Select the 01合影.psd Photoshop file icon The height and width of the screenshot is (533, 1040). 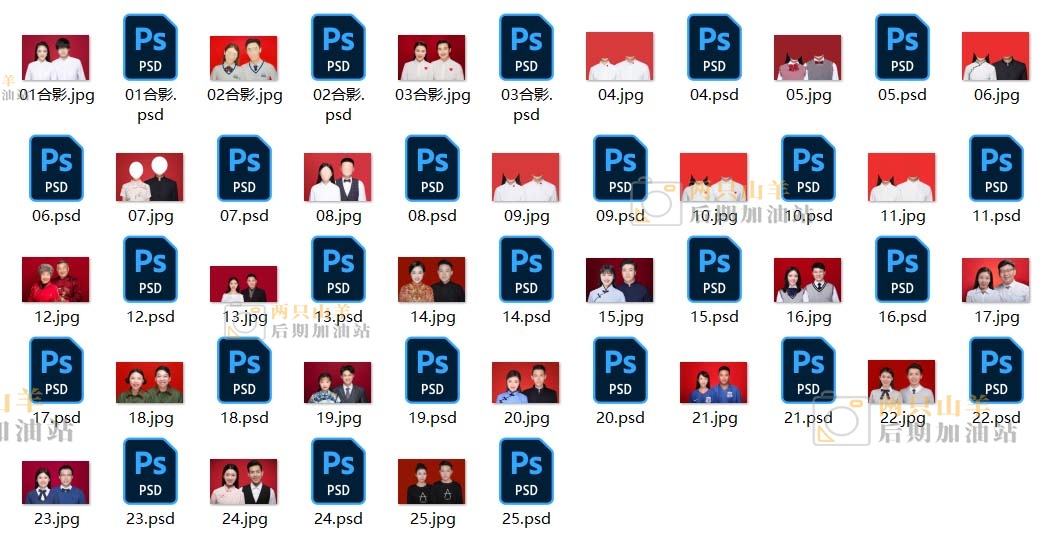click(150, 48)
